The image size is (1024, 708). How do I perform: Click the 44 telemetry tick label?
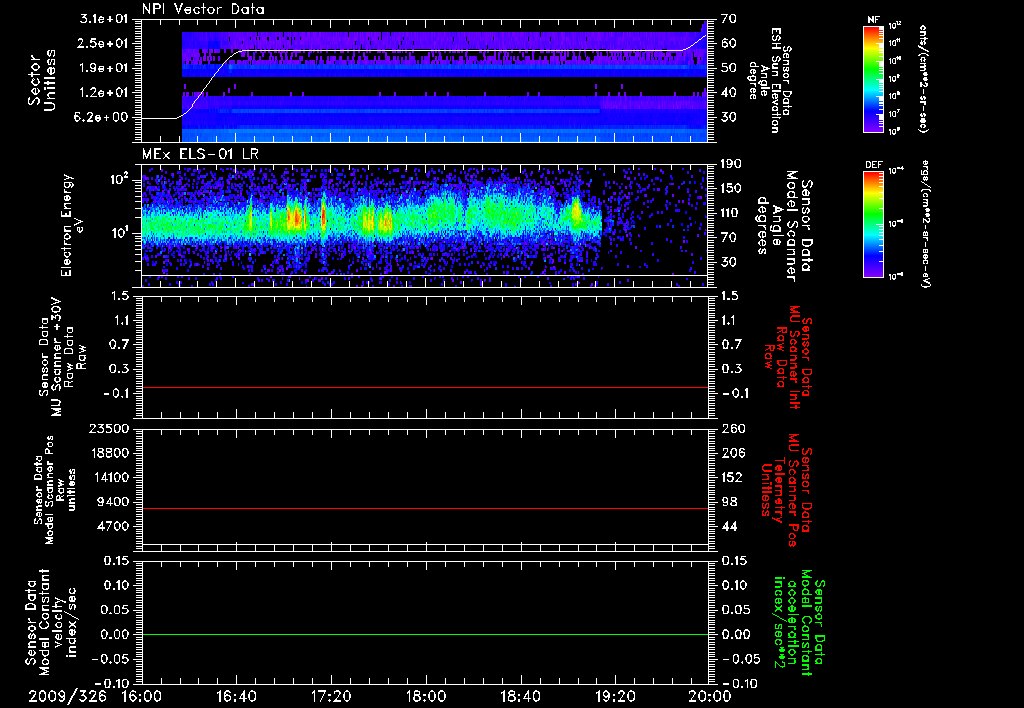[x=729, y=526]
